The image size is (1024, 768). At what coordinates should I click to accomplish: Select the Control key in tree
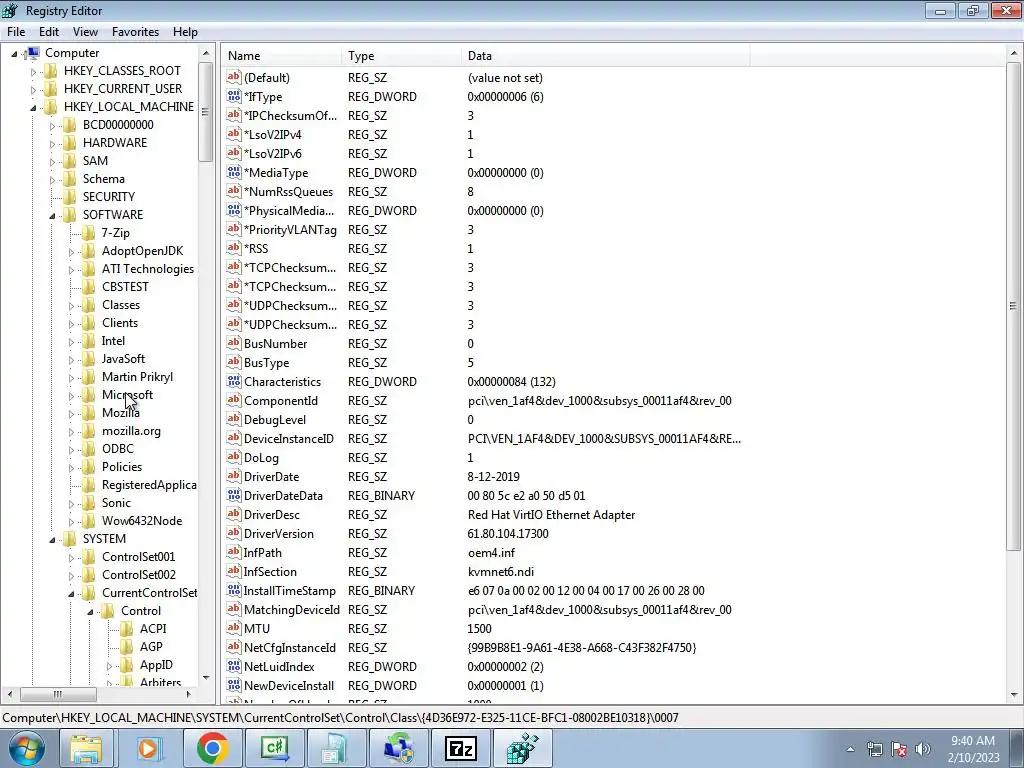140,611
